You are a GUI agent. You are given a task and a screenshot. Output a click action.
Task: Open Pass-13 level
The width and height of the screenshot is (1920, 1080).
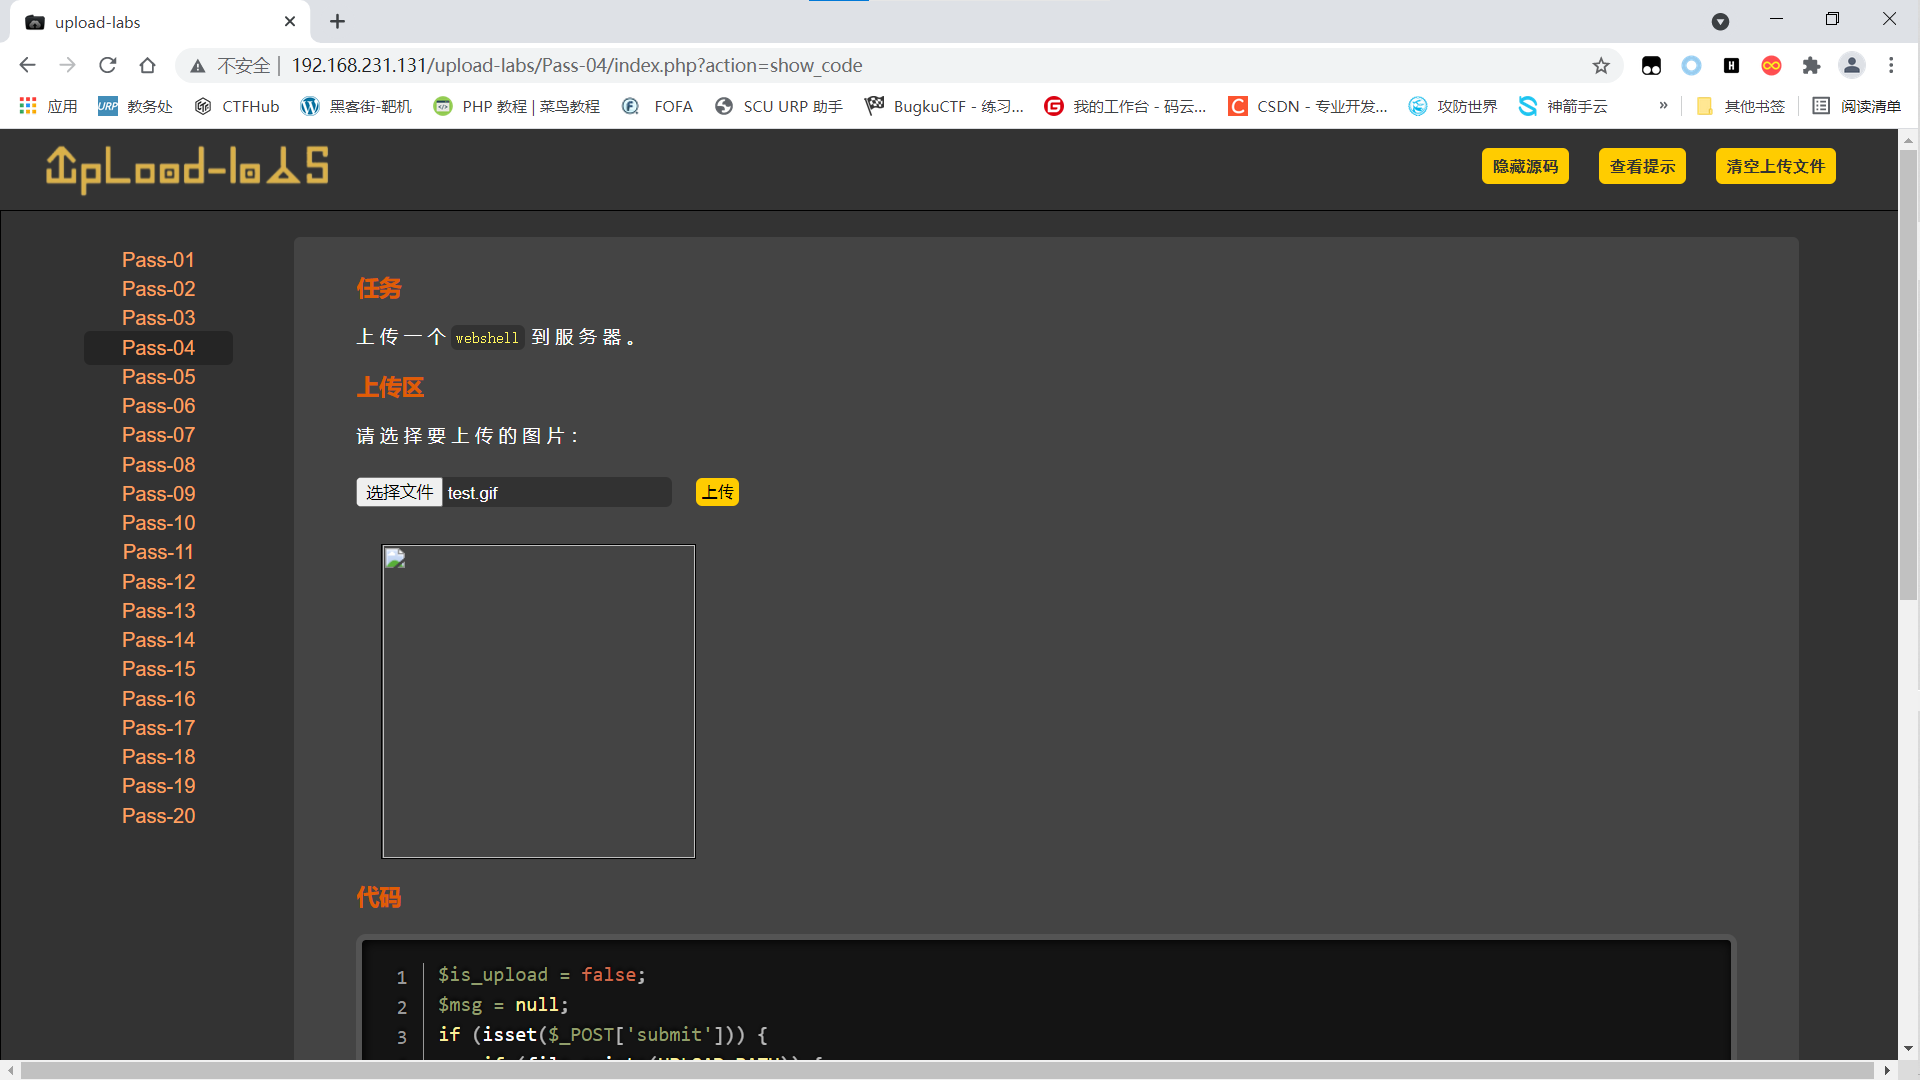(x=158, y=611)
